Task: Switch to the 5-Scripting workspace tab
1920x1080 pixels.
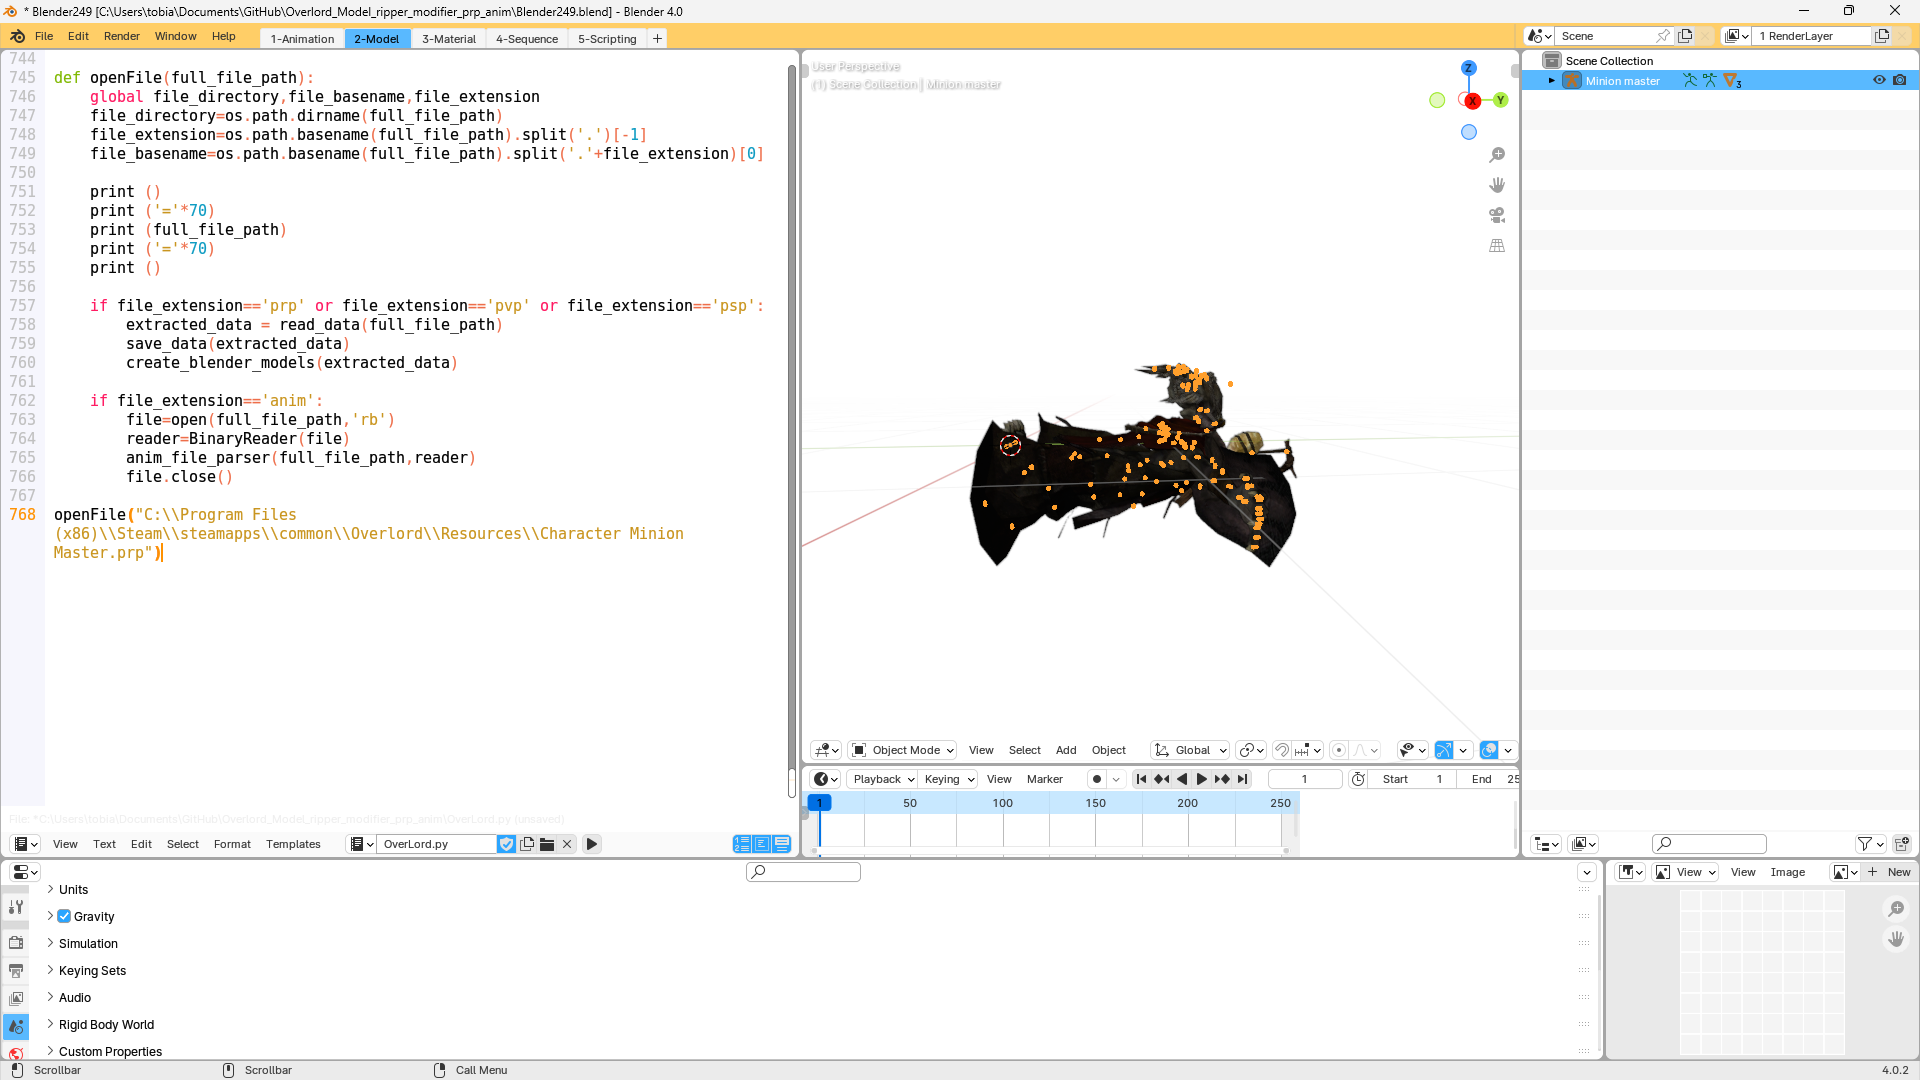Action: click(607, 39)
